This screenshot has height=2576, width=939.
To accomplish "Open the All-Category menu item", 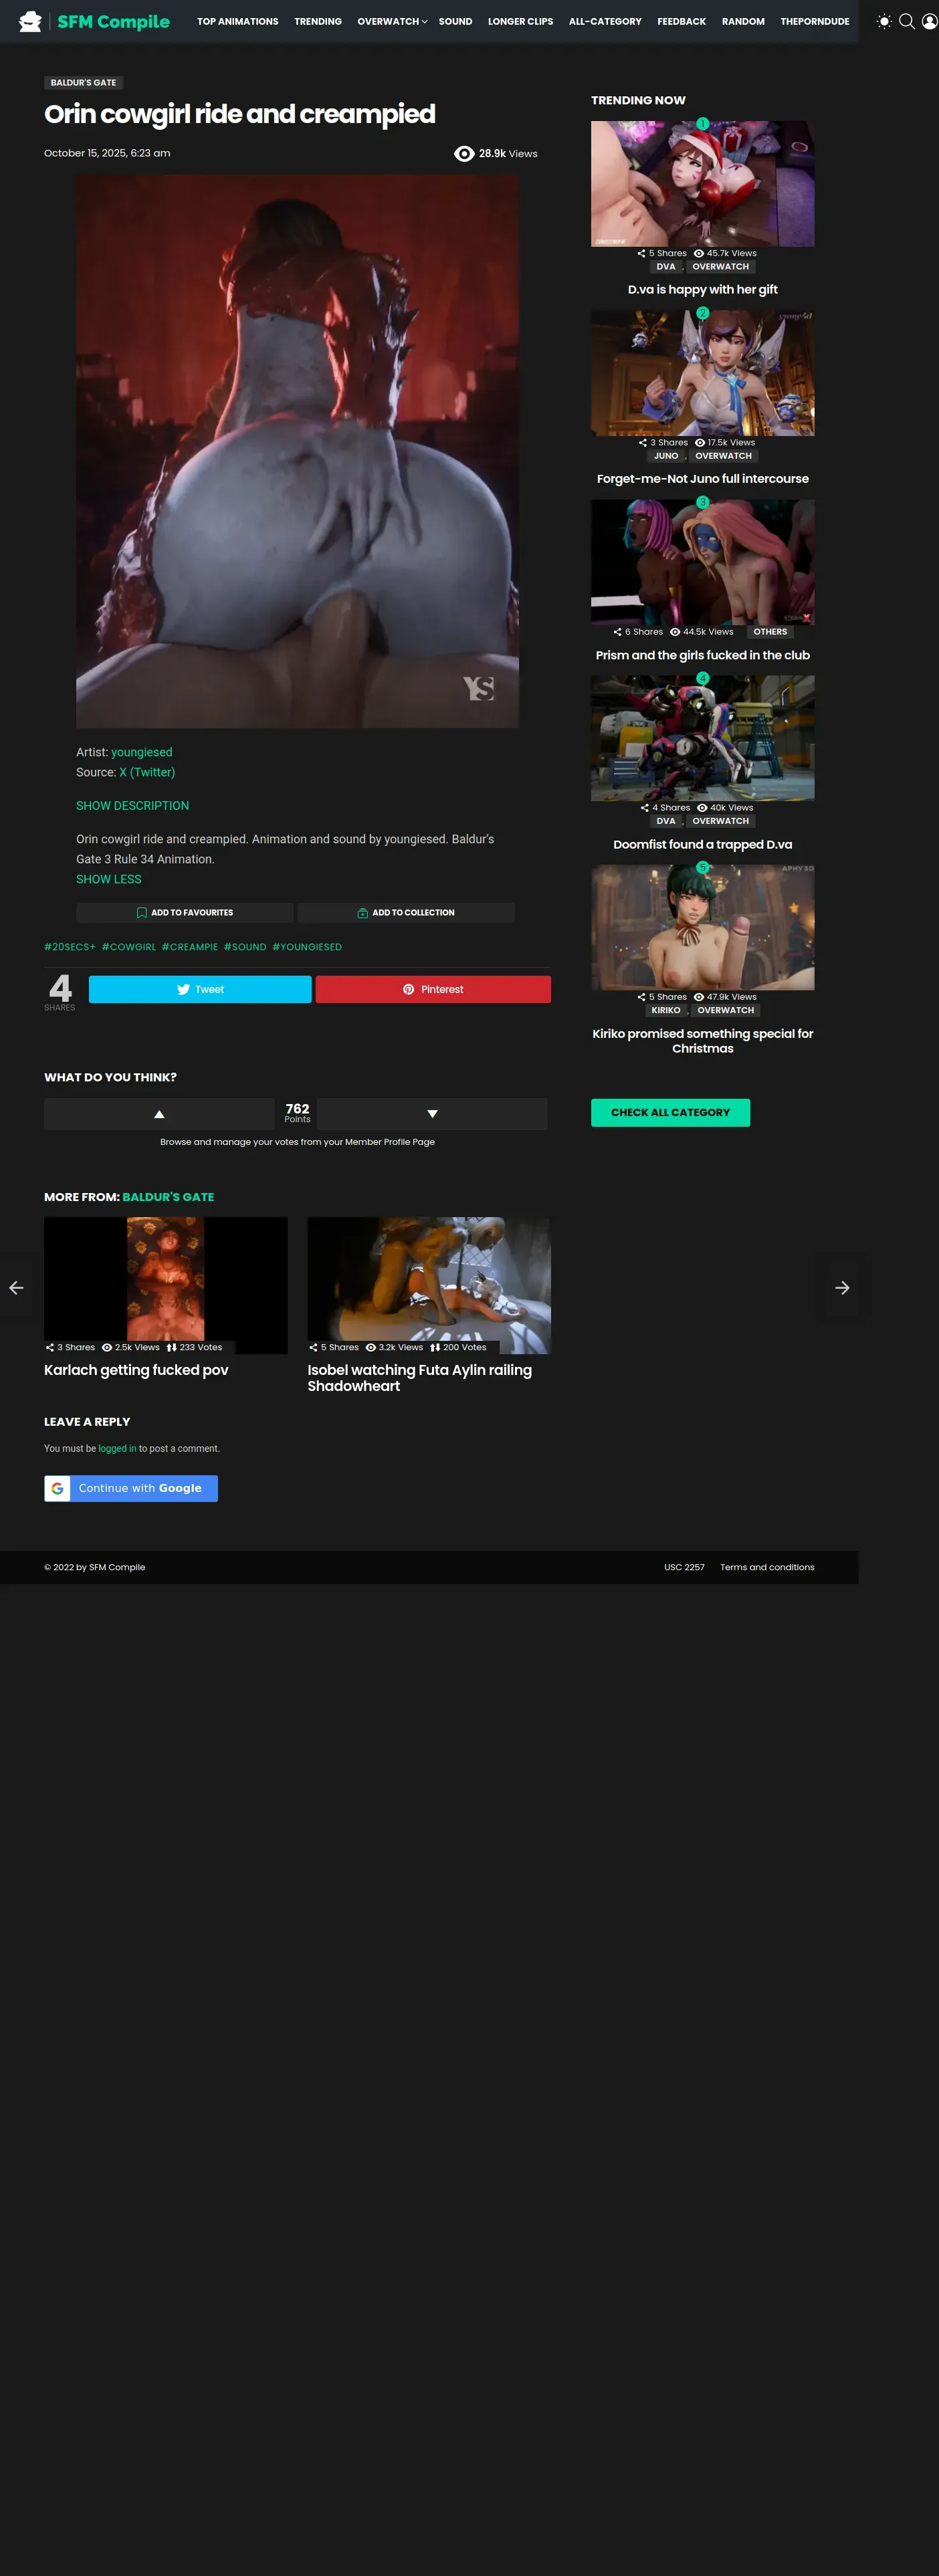I will click(x=605, y=21).
